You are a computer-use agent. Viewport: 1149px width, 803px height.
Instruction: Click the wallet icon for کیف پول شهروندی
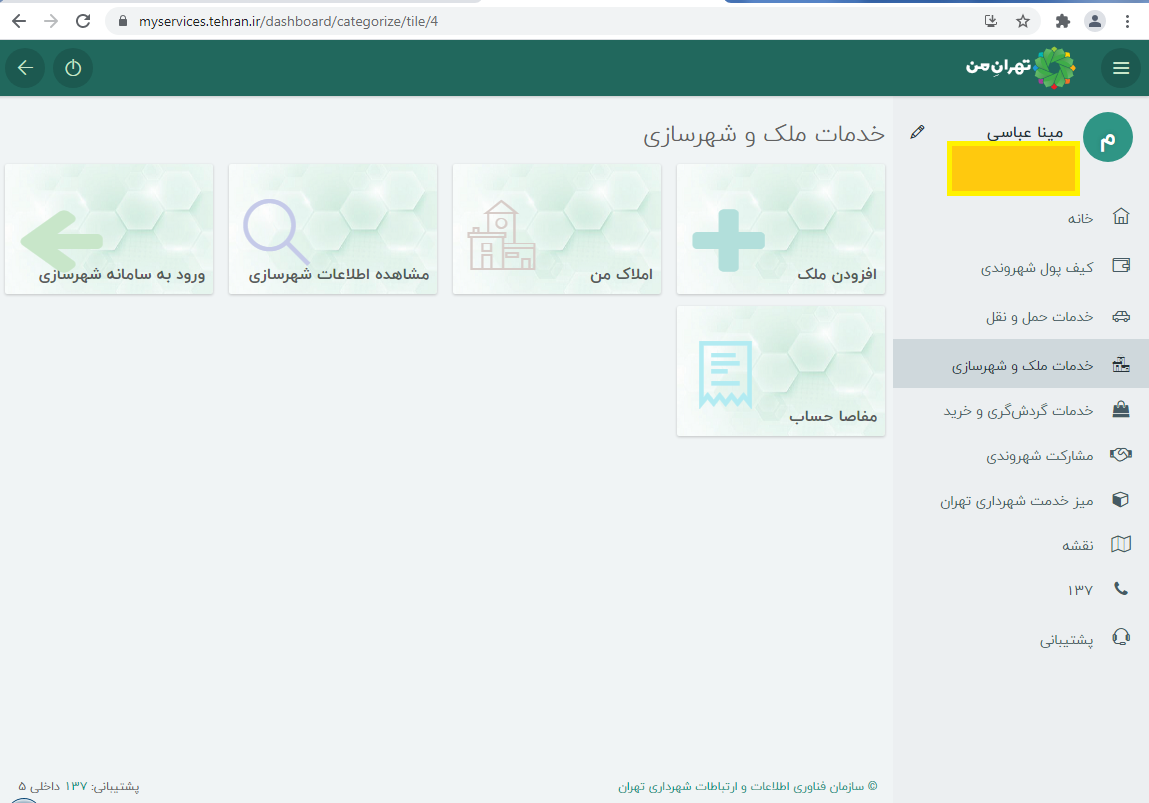point(1121,267)
